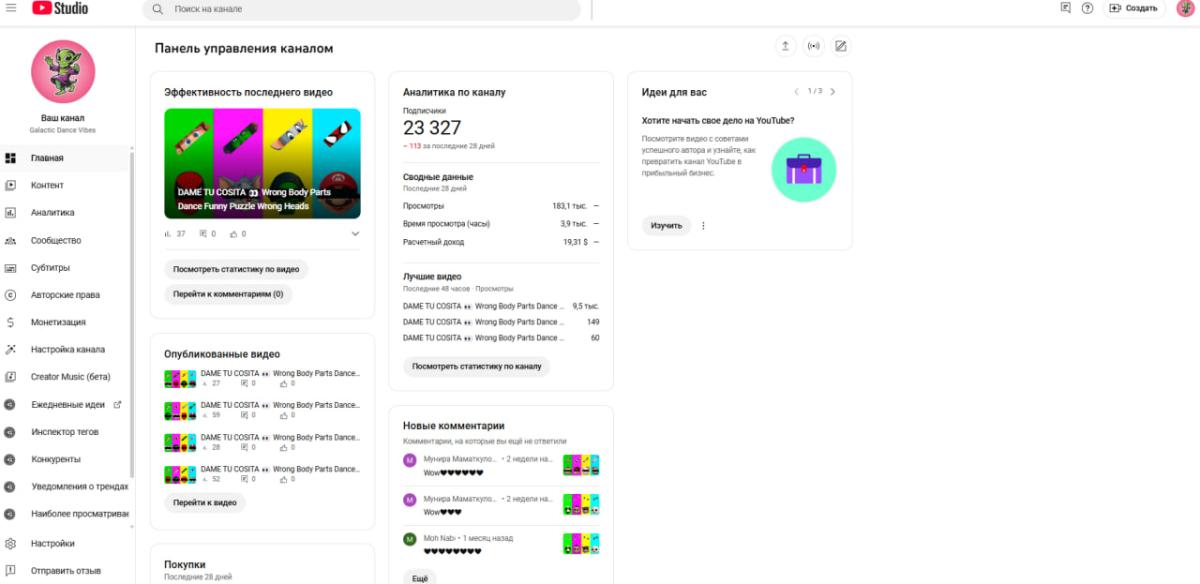Click the Просмотры 183,1 тыс. value

coord(568,206)
